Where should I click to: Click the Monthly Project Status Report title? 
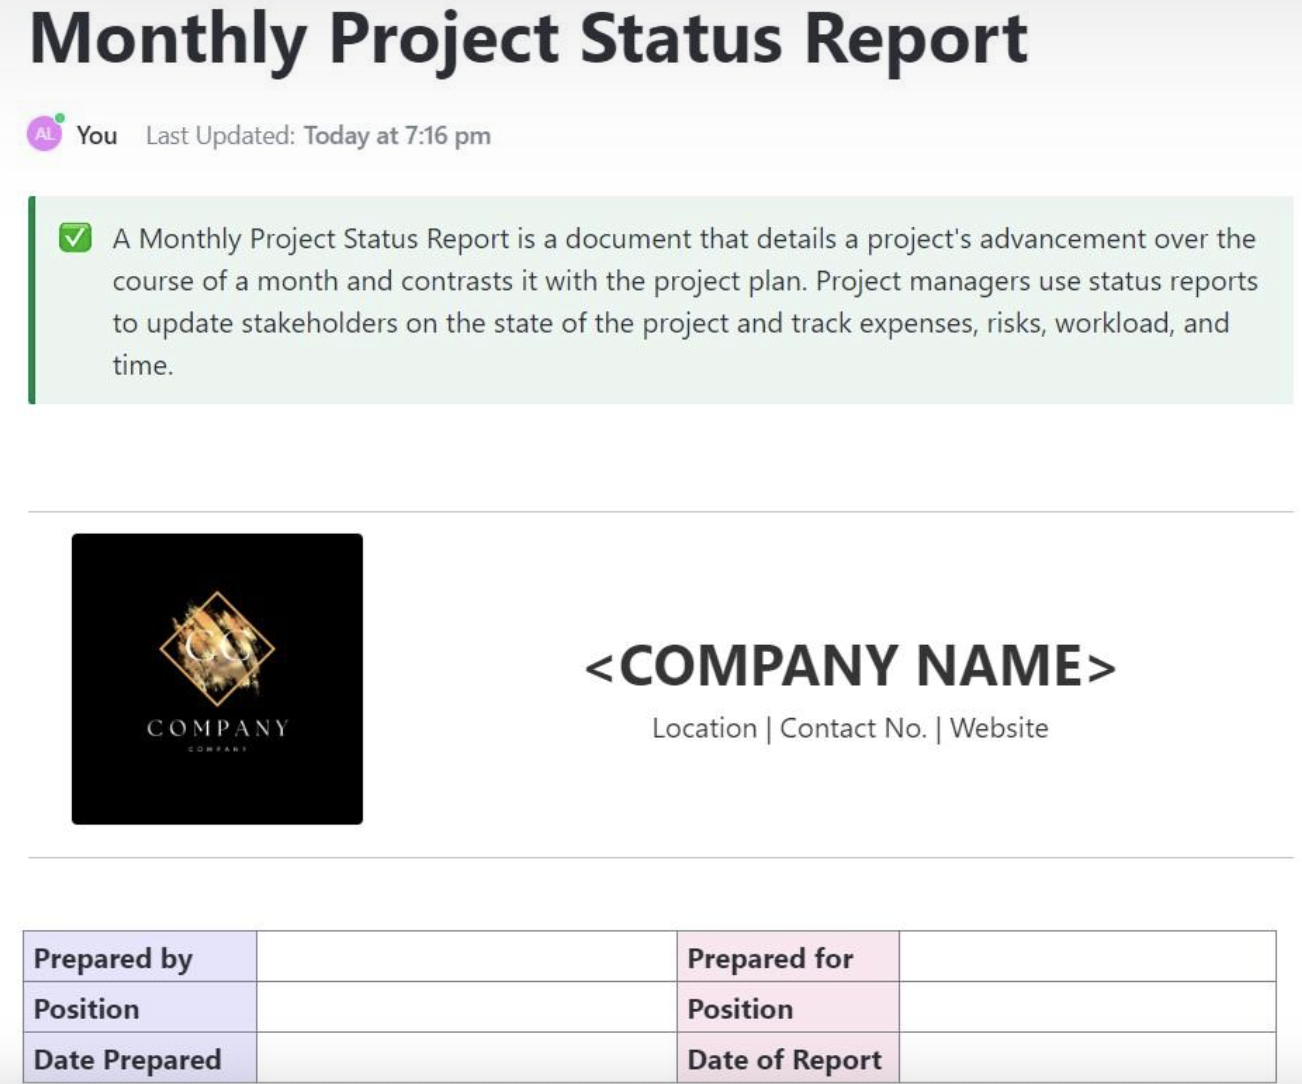click(528, 40)
